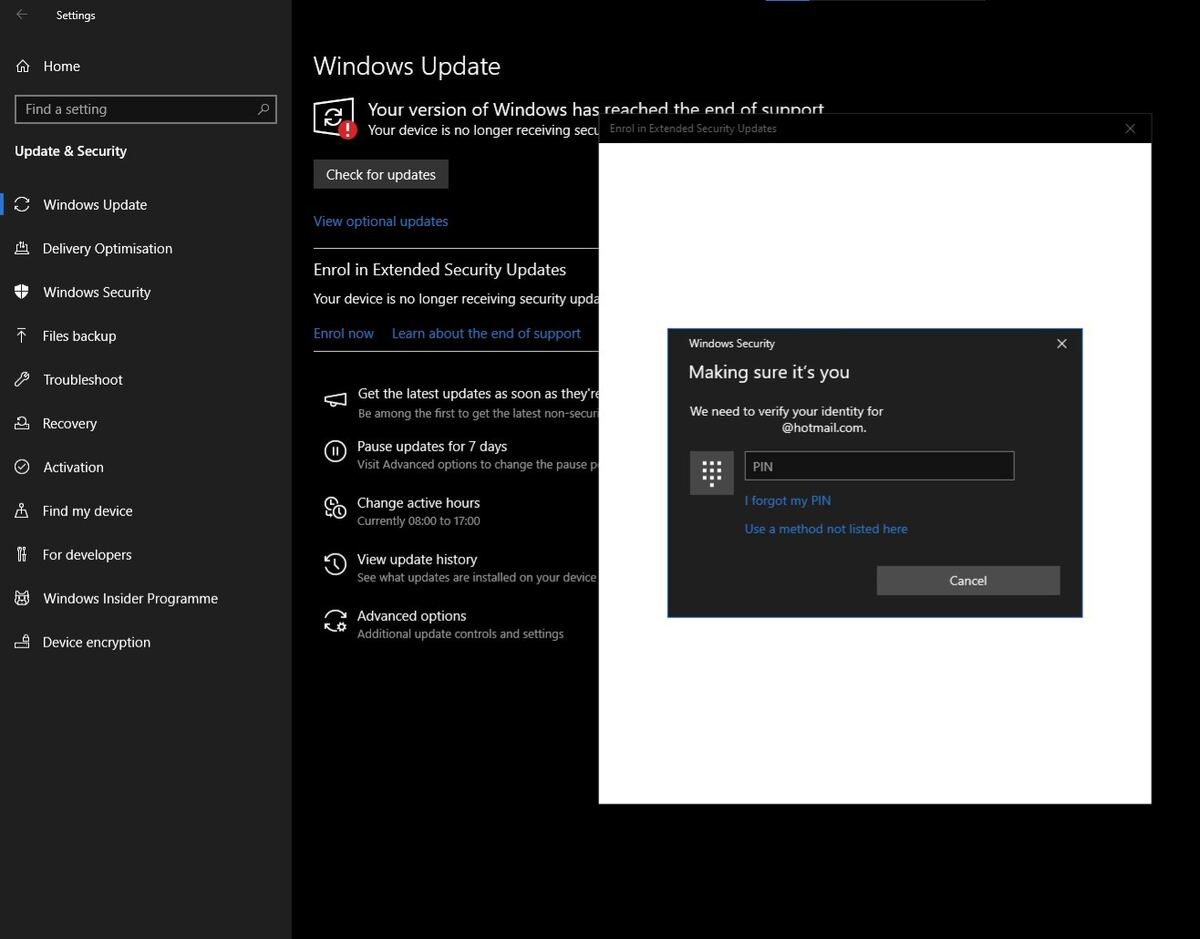Image resolution: width=1200 pixels, height=939 pixels.
Task: Select the Windows Security shield icon
Action: 22,292
